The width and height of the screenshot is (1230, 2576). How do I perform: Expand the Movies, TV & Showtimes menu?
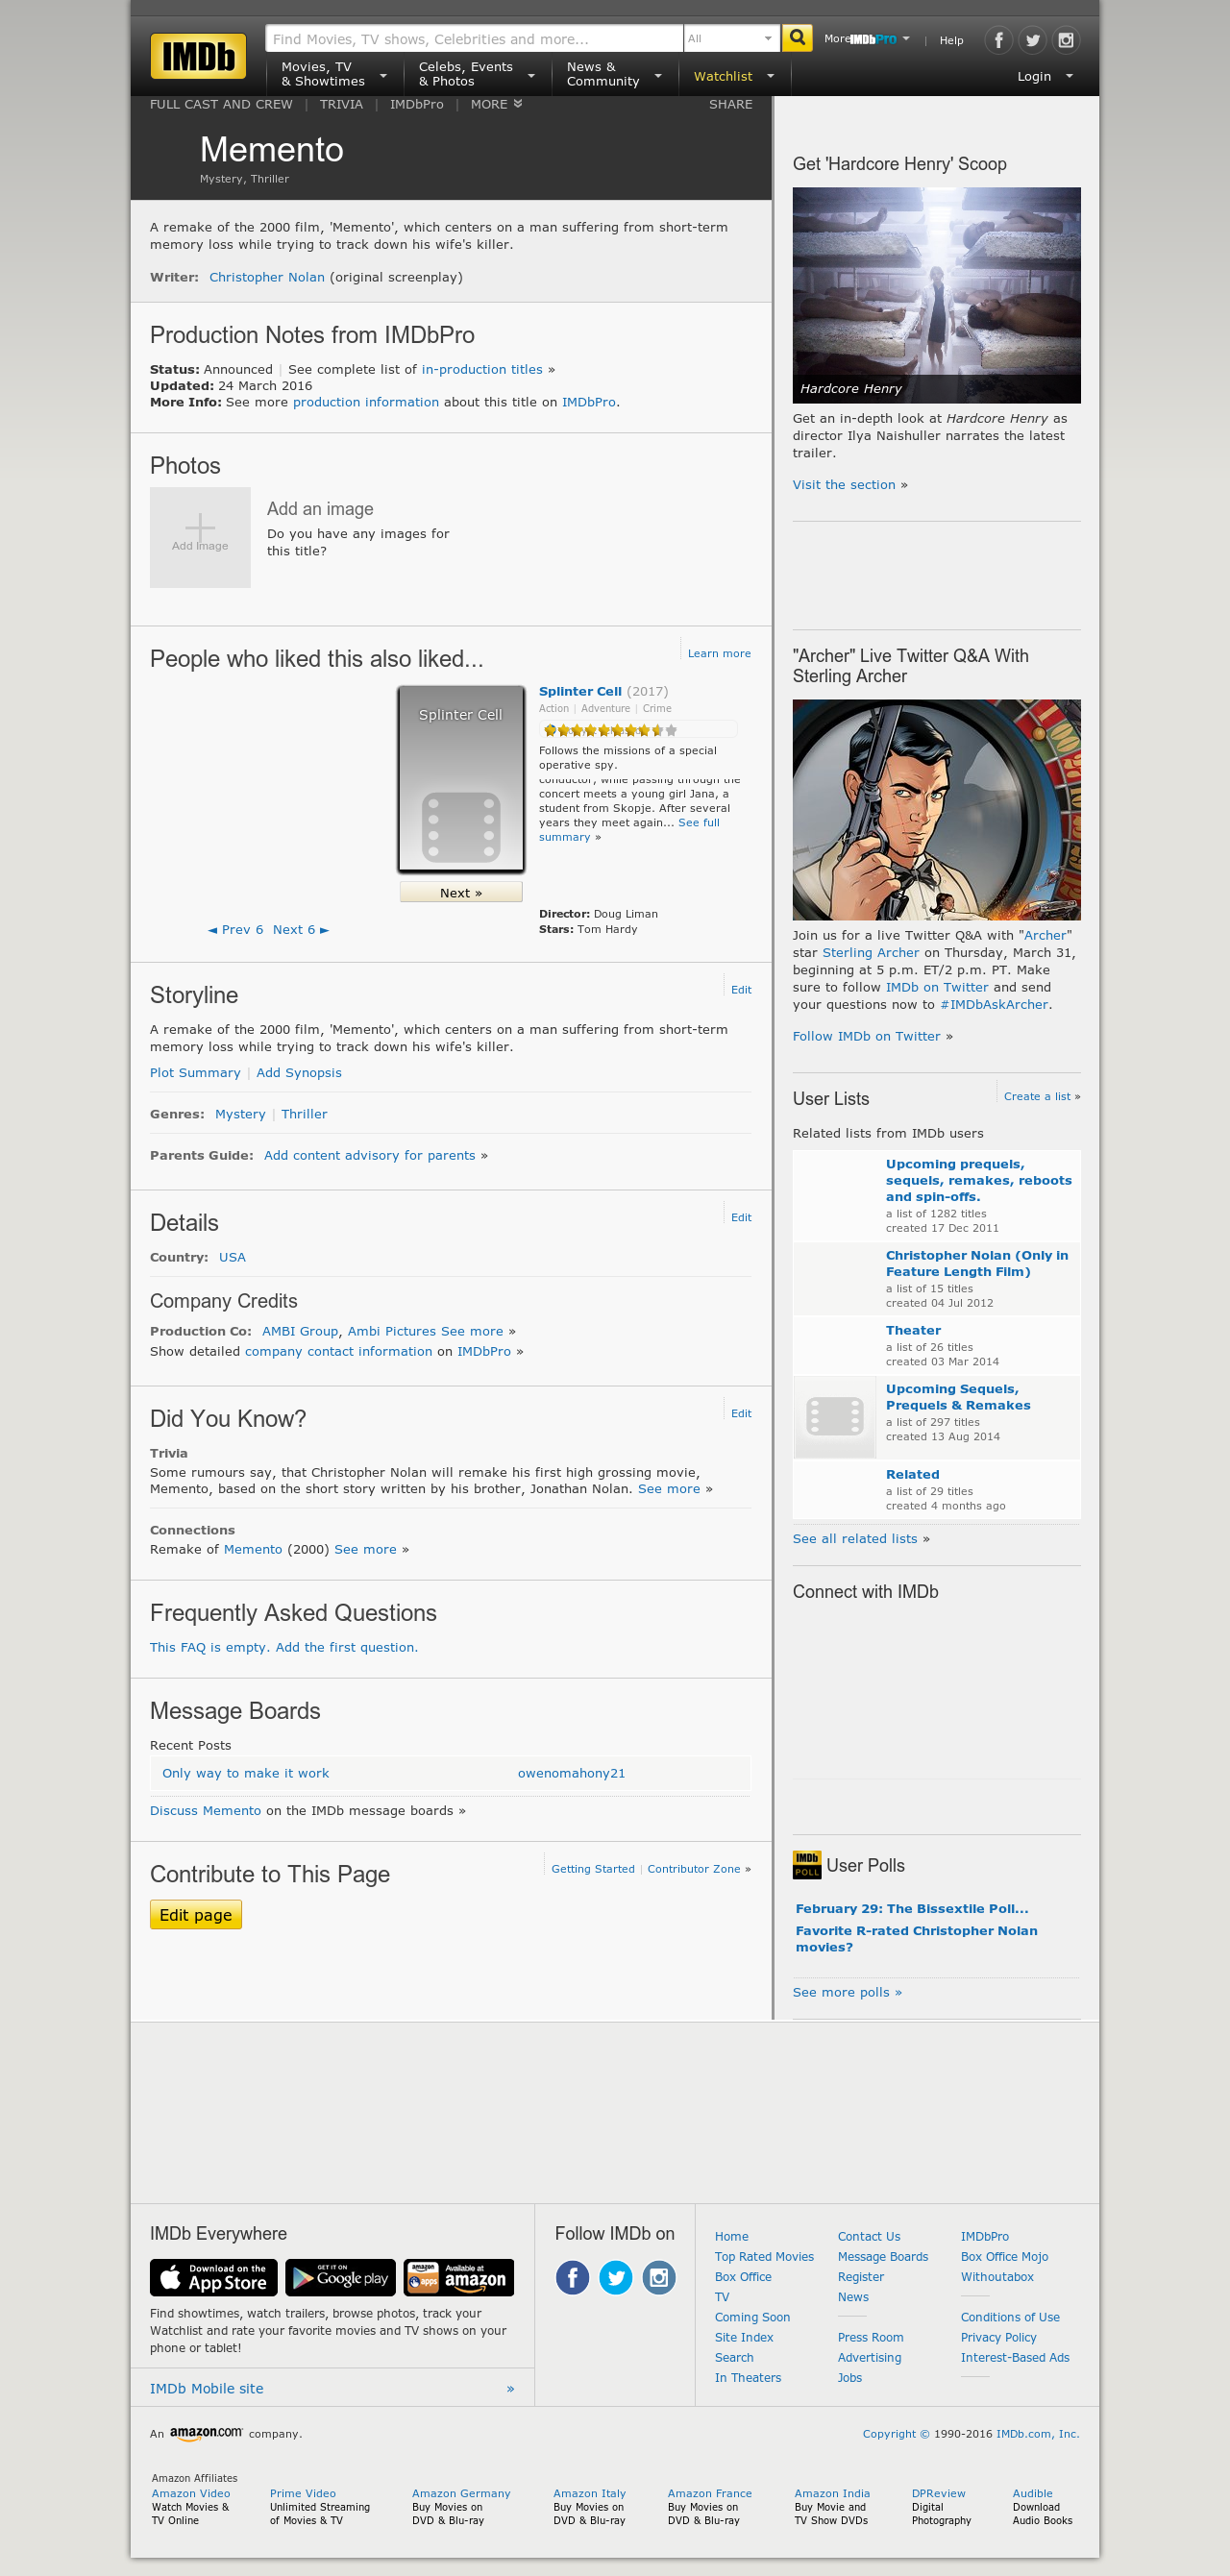[x=334, y=75]
